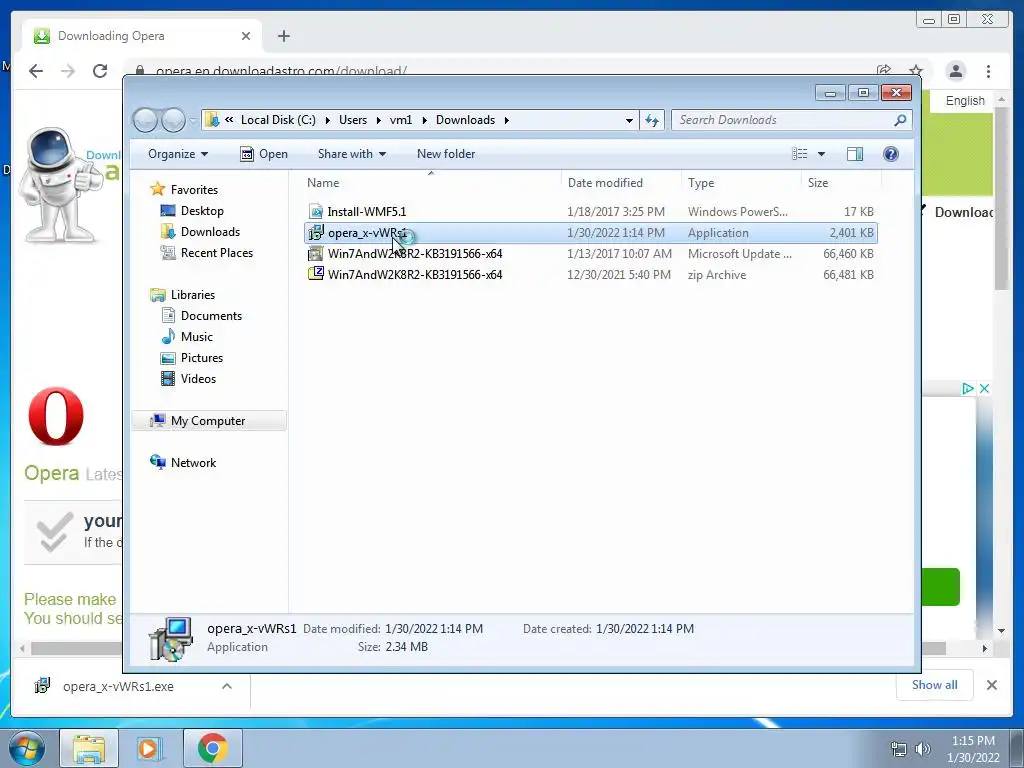The image size is (1024, 768).
Task: Reload the Chrome page
Action: coord(100,71)
